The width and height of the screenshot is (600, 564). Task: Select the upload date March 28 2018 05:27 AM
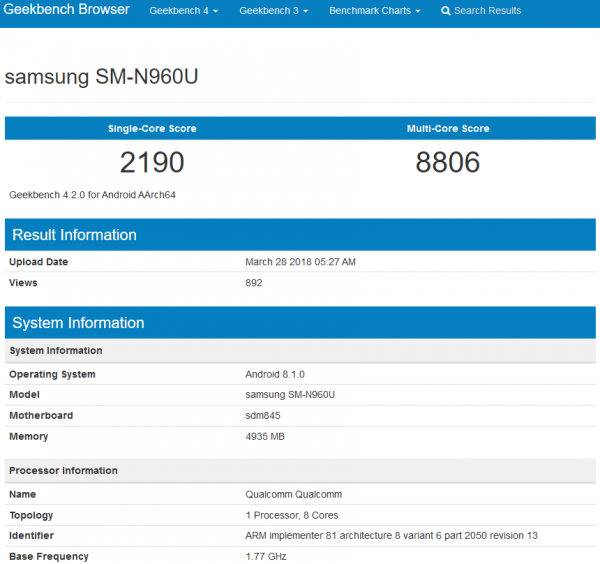point(300,262)
